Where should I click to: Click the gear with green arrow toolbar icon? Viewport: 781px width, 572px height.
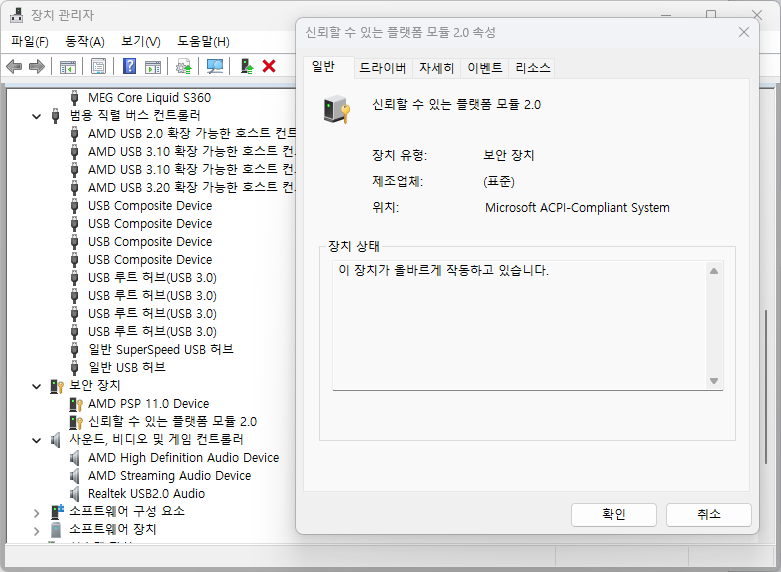coord(184,66)
